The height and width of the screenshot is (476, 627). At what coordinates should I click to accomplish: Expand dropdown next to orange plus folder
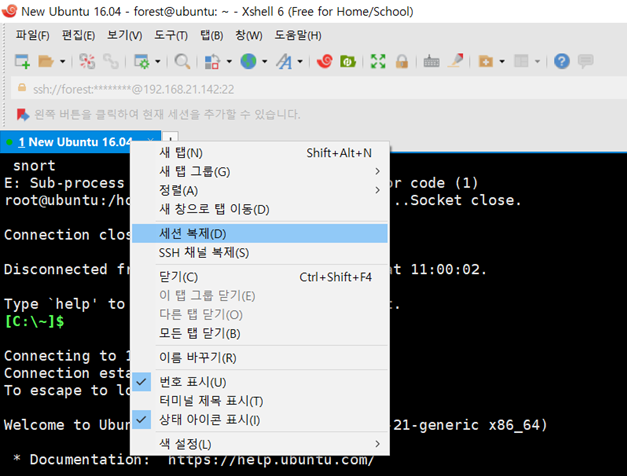tap(502, 62)
